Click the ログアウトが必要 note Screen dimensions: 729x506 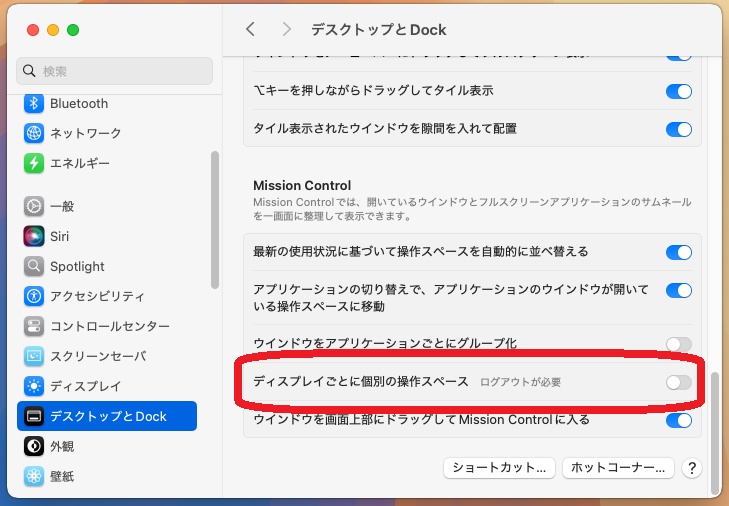[520, 382]
